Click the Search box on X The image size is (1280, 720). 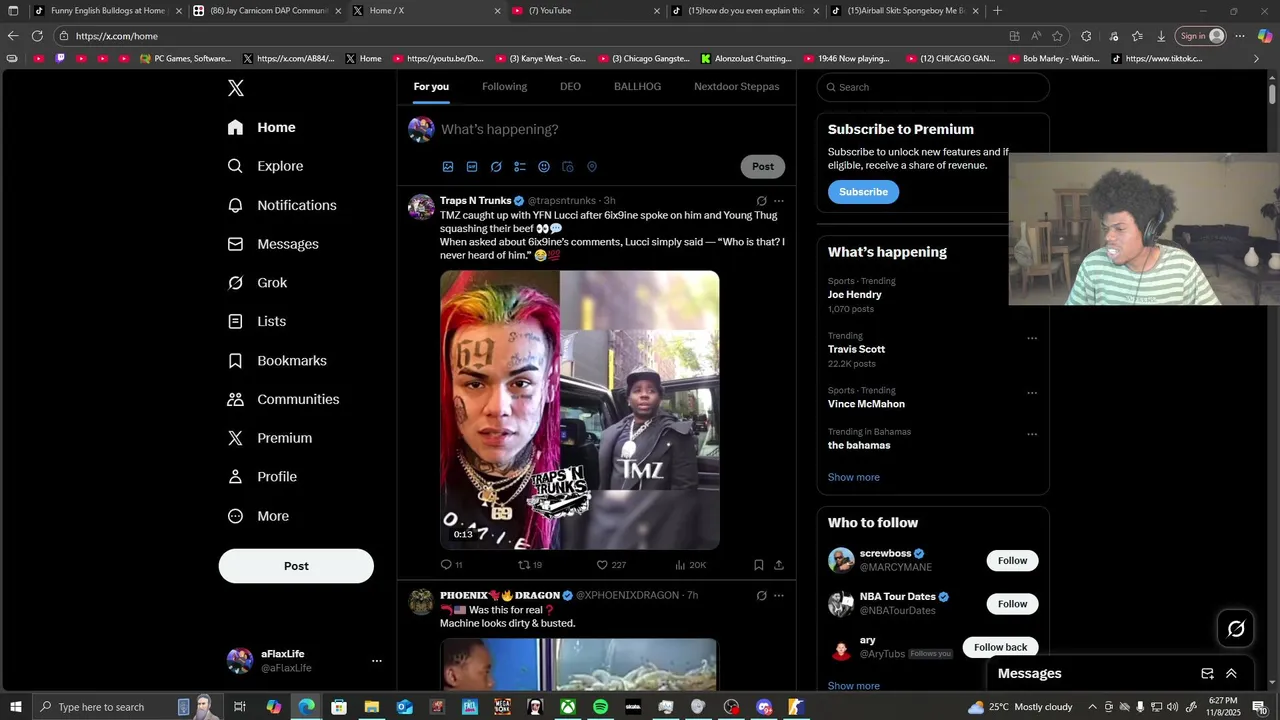[x=933, y=87]
